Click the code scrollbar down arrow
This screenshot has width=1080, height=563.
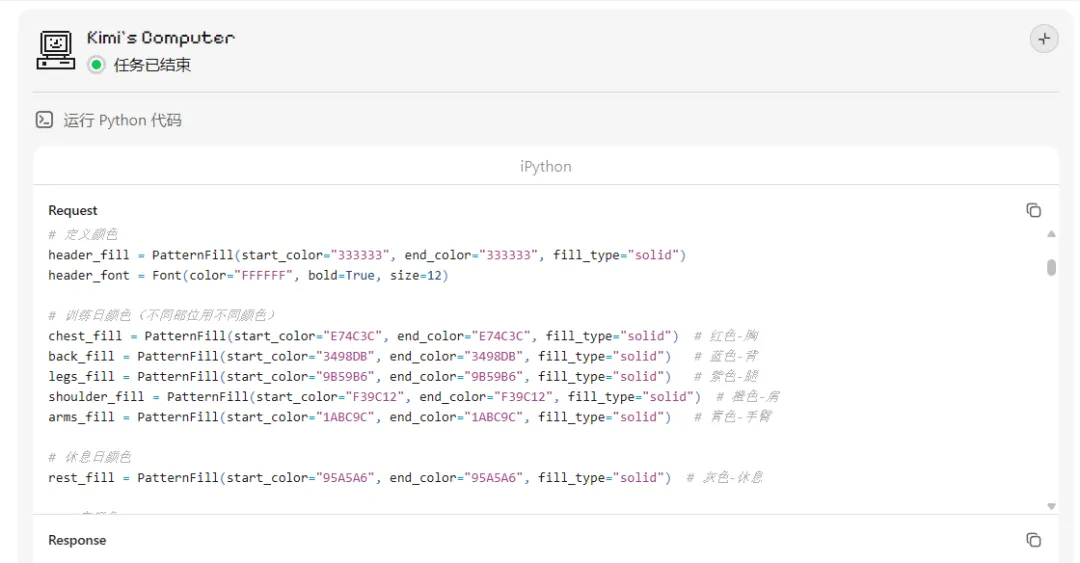pos(1051,506)
